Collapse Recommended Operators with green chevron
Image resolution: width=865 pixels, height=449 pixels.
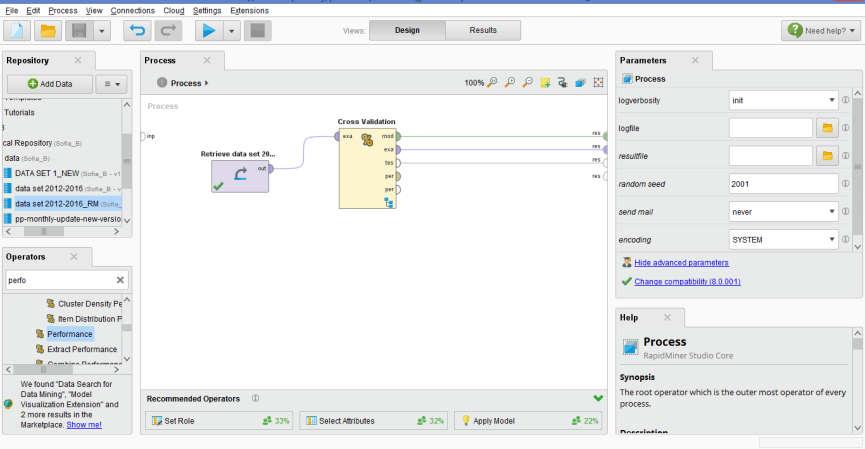pos(598,398)
